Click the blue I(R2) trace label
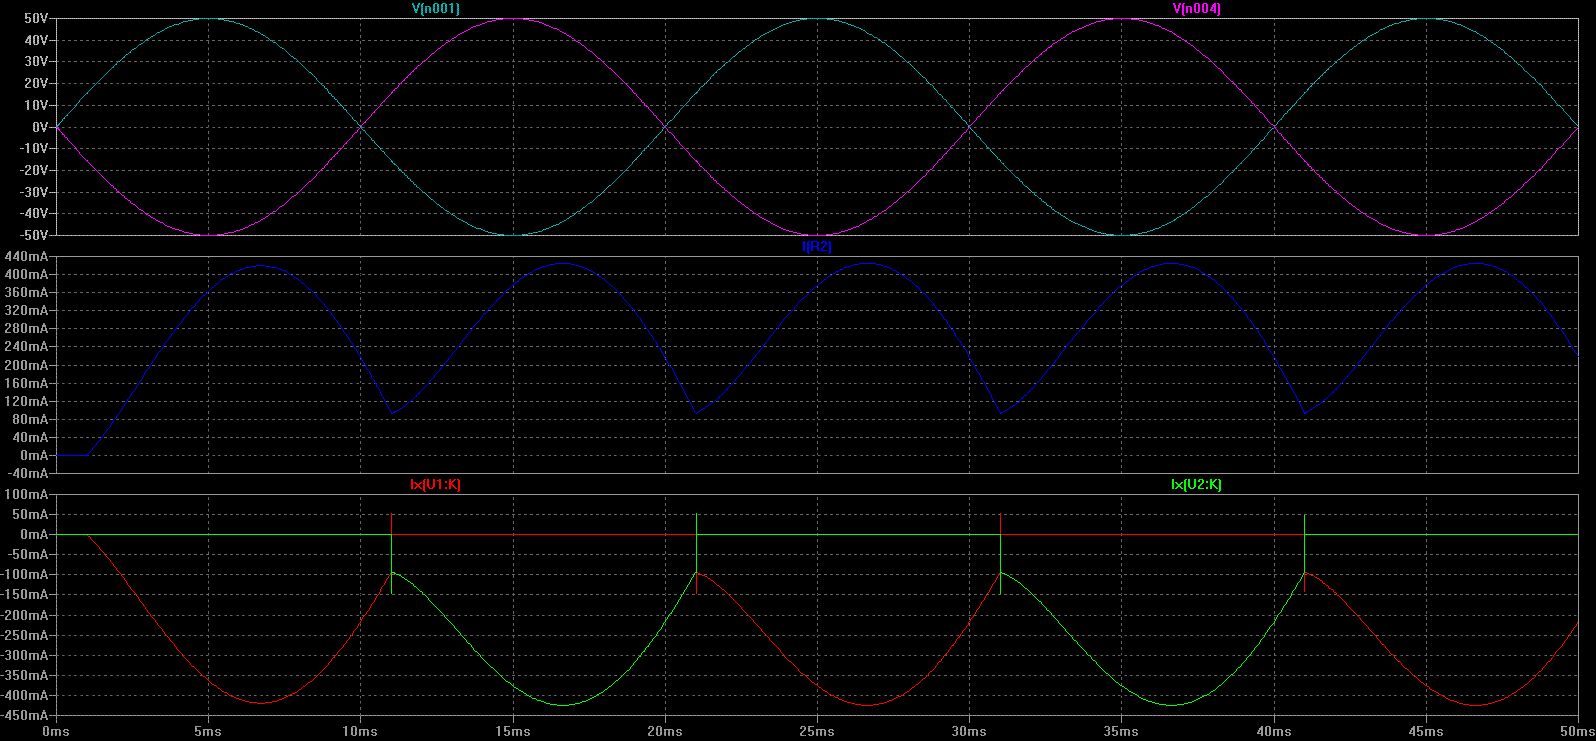This screenshot has width=1596, height=741. (x=816, y=246)
